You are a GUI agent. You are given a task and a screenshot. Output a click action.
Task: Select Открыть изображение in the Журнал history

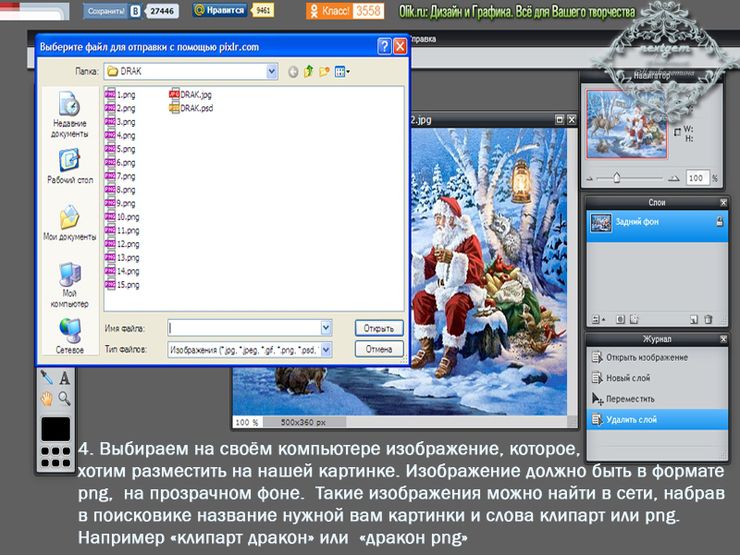point(656,357)
